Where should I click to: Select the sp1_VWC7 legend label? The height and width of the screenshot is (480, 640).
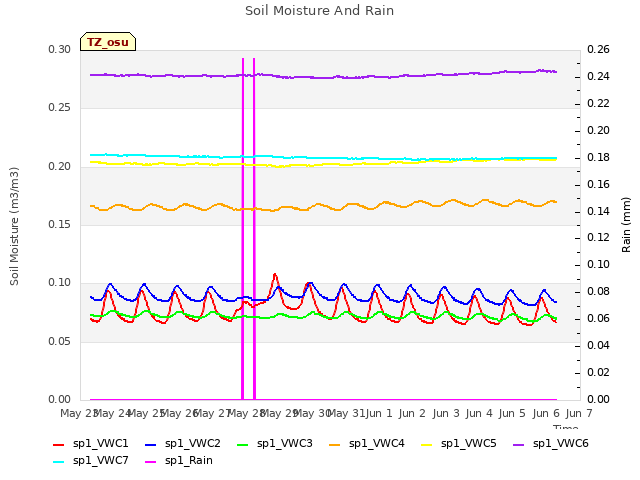[x=100, y=461]
